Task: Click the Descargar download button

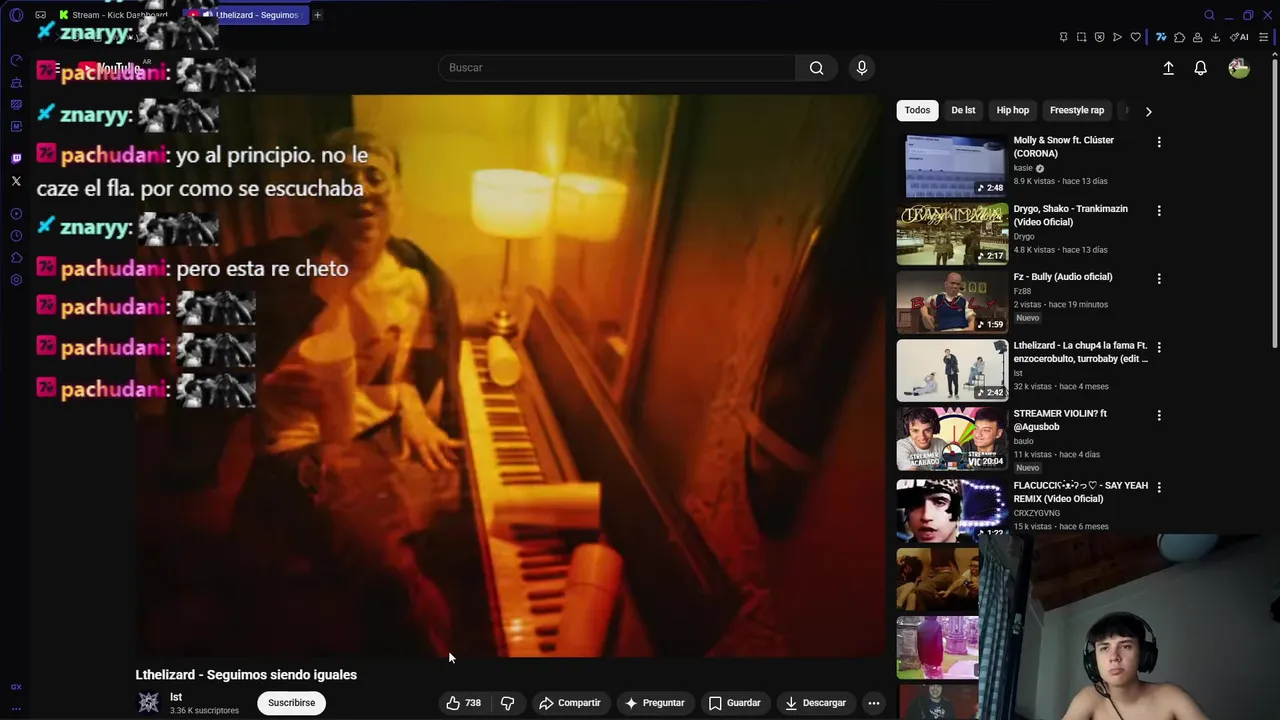Action: pos(816,703)
